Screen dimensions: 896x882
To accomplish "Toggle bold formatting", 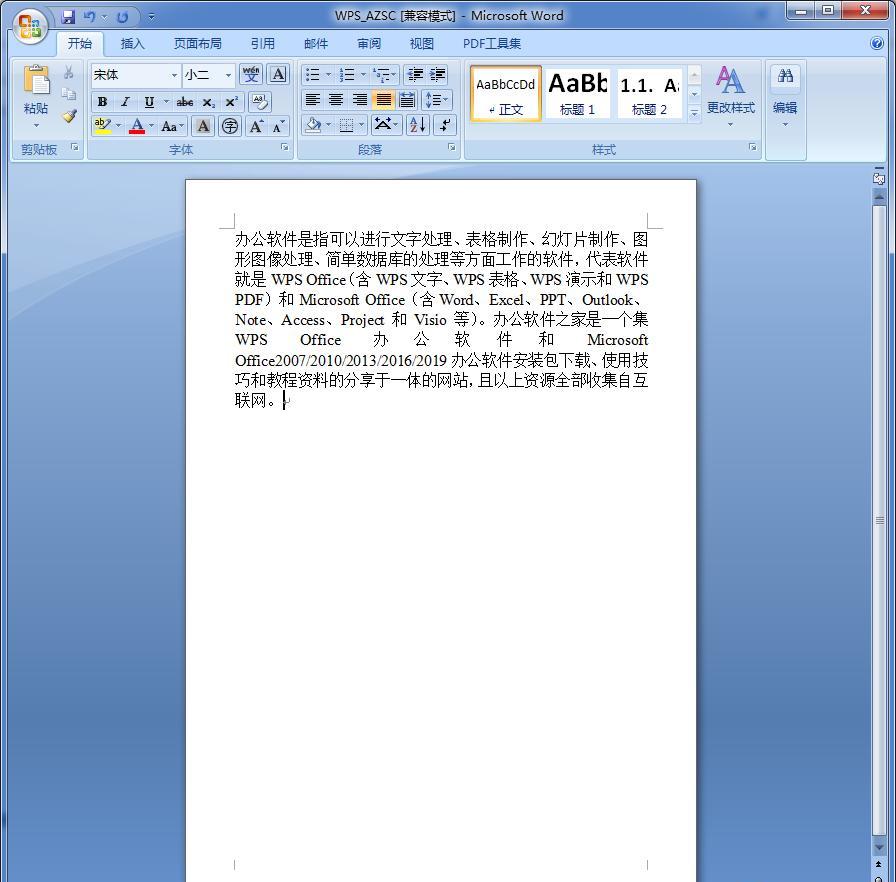I will (x=103, y=102).
